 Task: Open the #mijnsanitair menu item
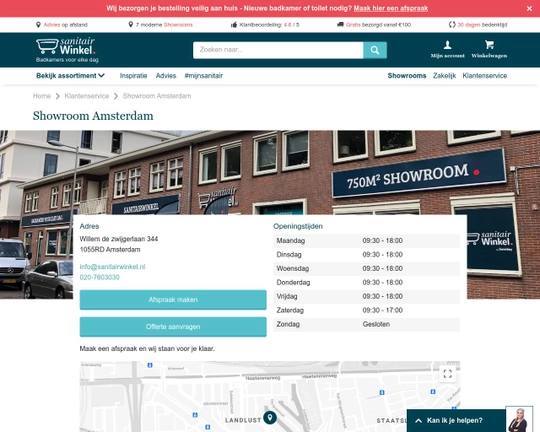(204, 76)
